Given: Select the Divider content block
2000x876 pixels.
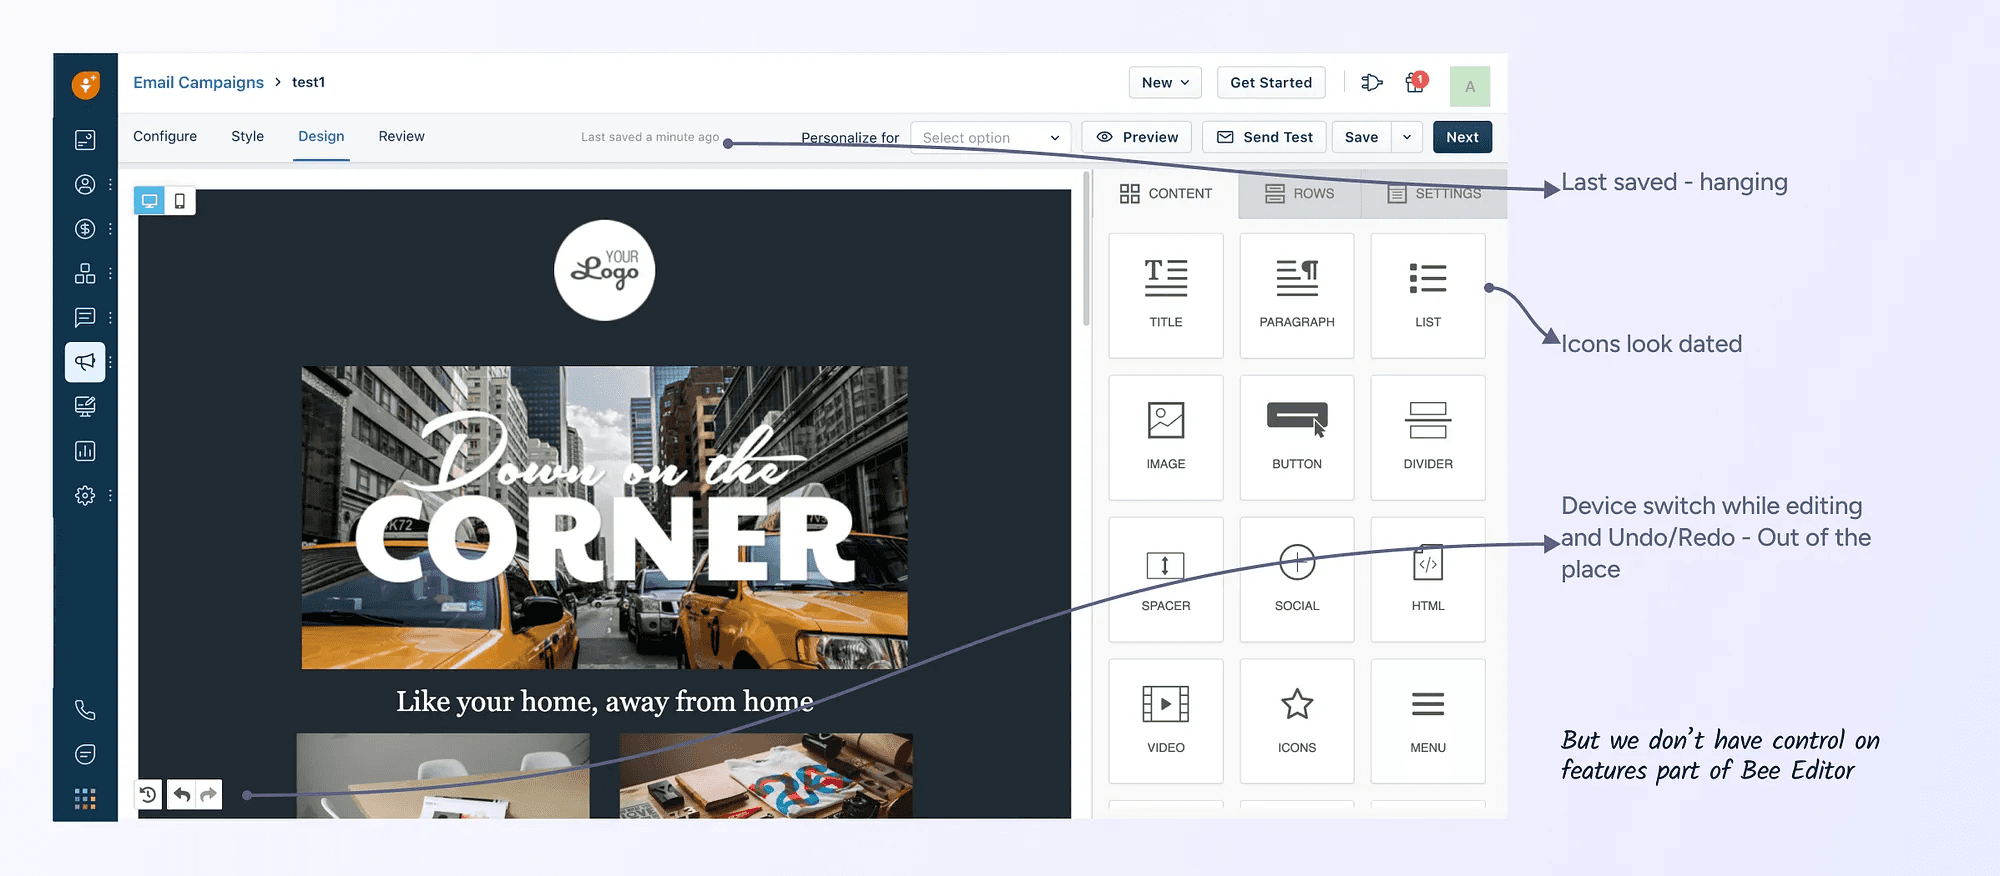Looking at the screenshot, I should coord(1428,438).
